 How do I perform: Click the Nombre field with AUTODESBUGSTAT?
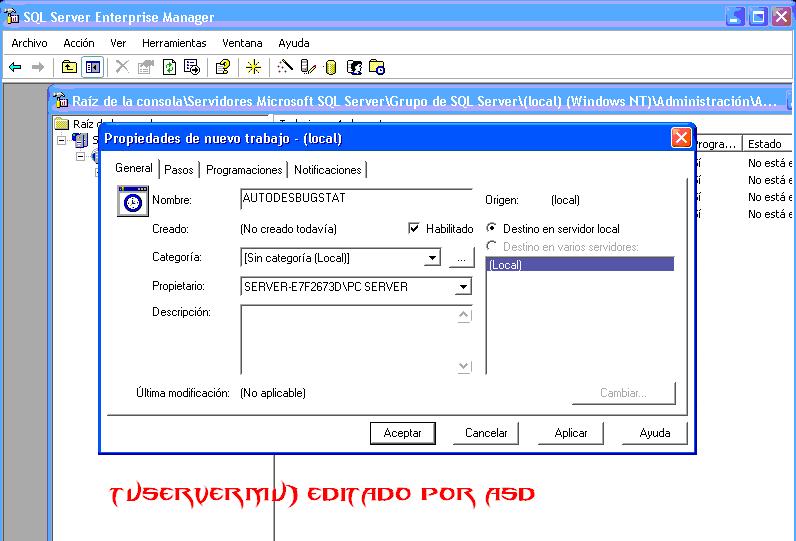tap(356, 199)
